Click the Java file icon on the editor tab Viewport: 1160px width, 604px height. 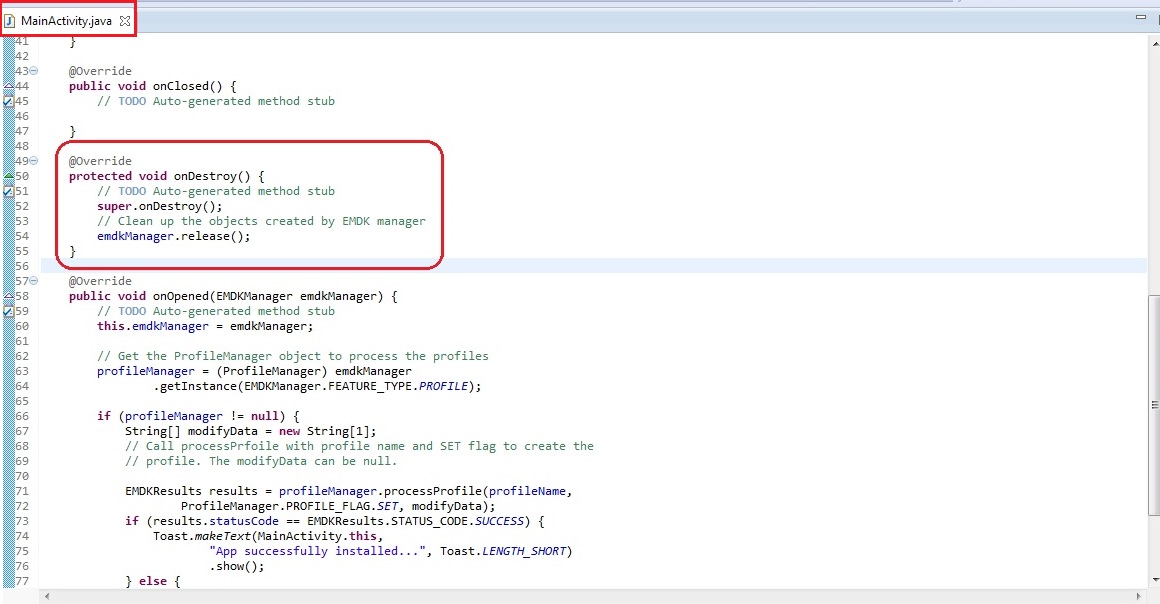9,20
